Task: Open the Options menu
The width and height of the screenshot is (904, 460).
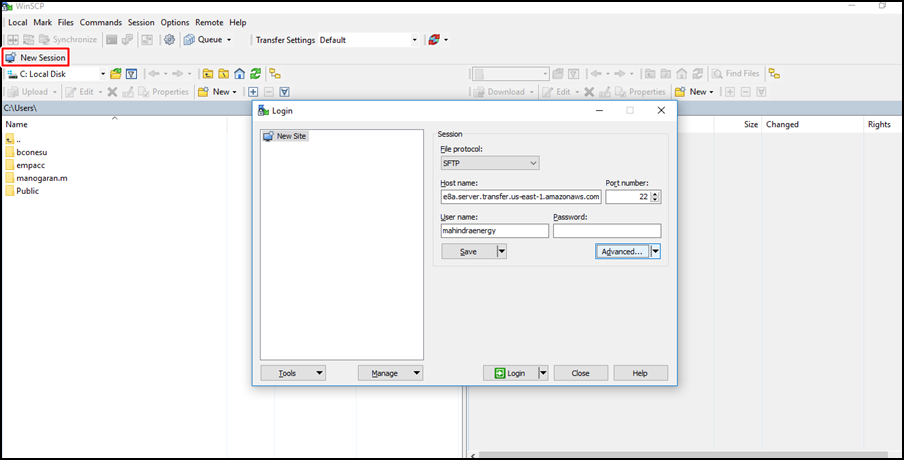Action: point(175,22)
